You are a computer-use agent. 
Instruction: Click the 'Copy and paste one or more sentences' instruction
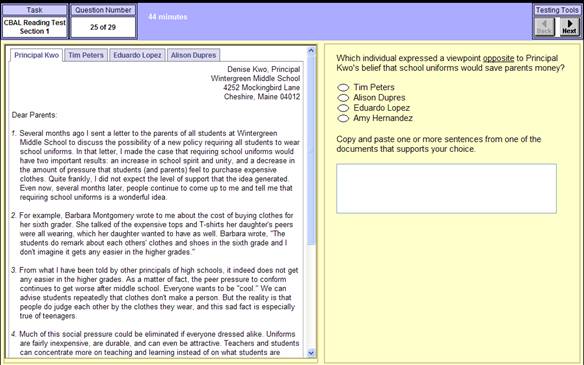[x=438, y=144]
